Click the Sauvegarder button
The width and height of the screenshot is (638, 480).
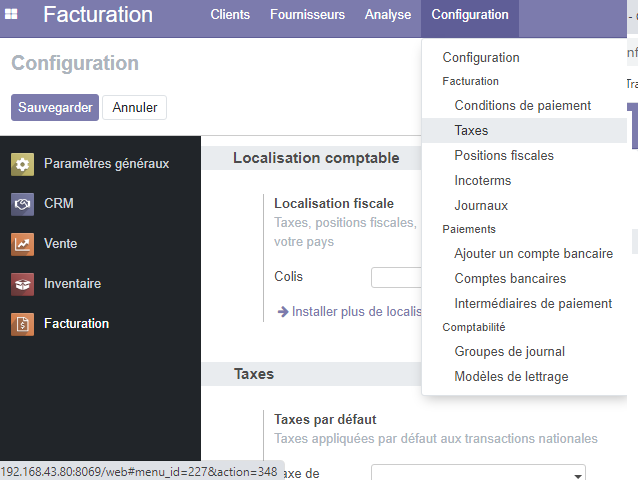point(55,107)
